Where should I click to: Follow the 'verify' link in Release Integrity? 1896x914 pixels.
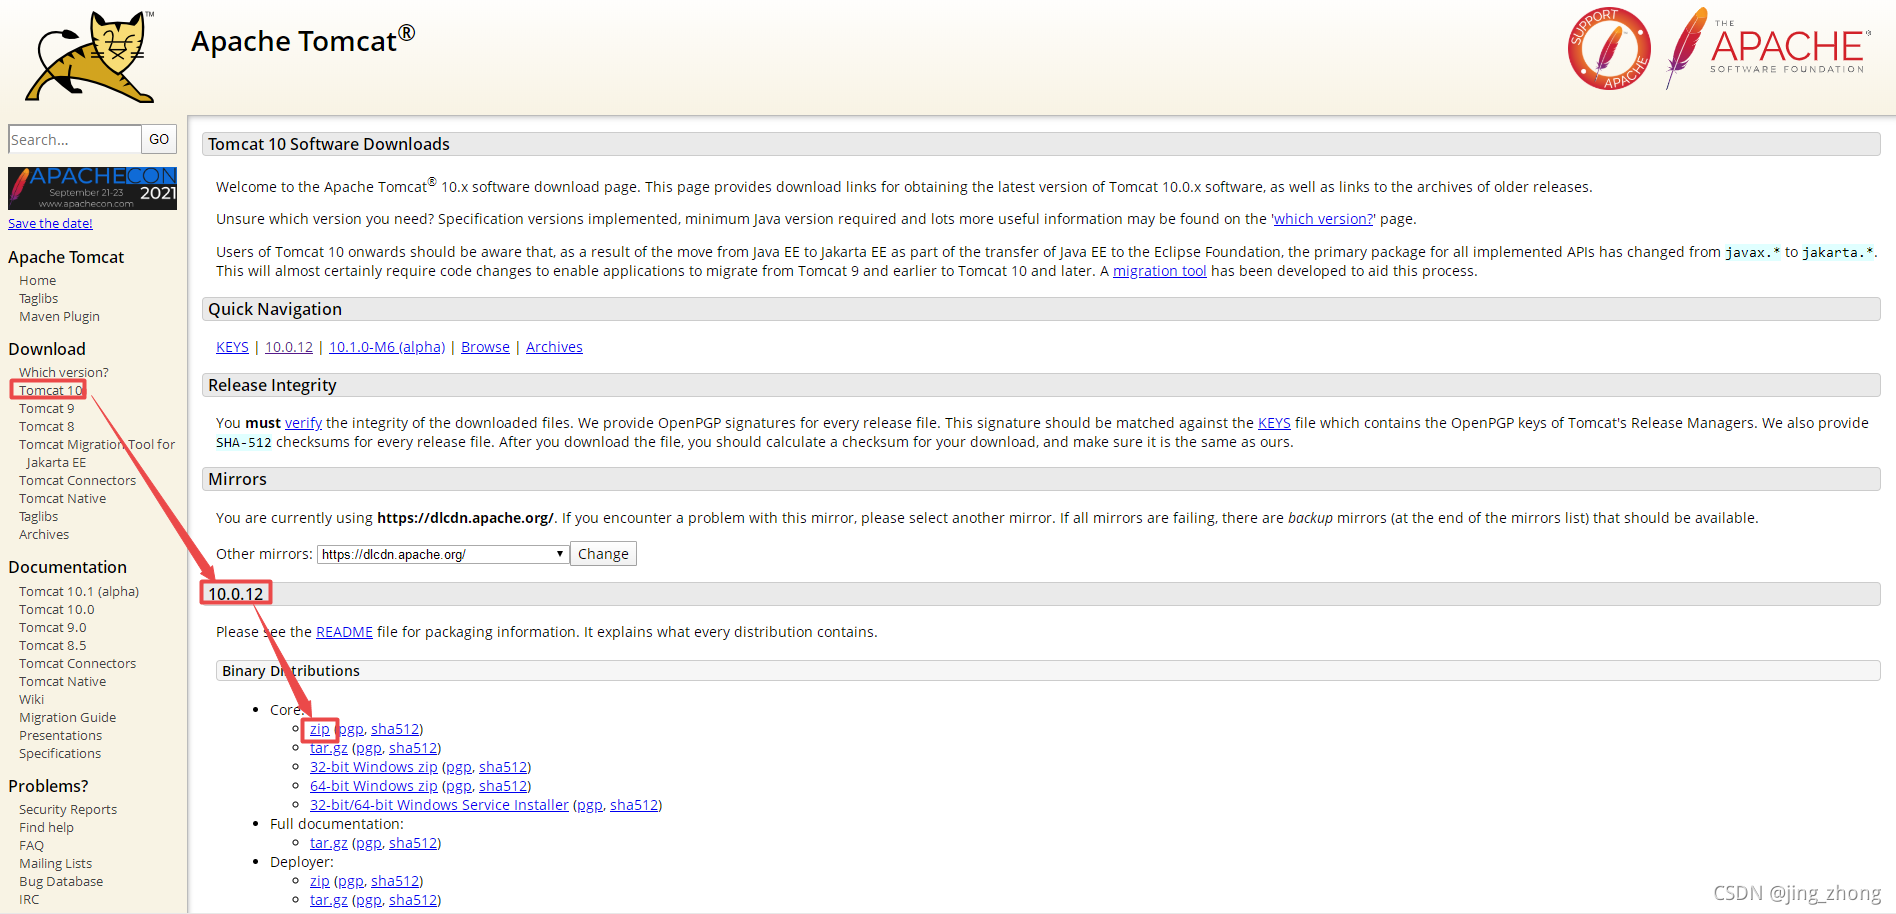(303, 423)
